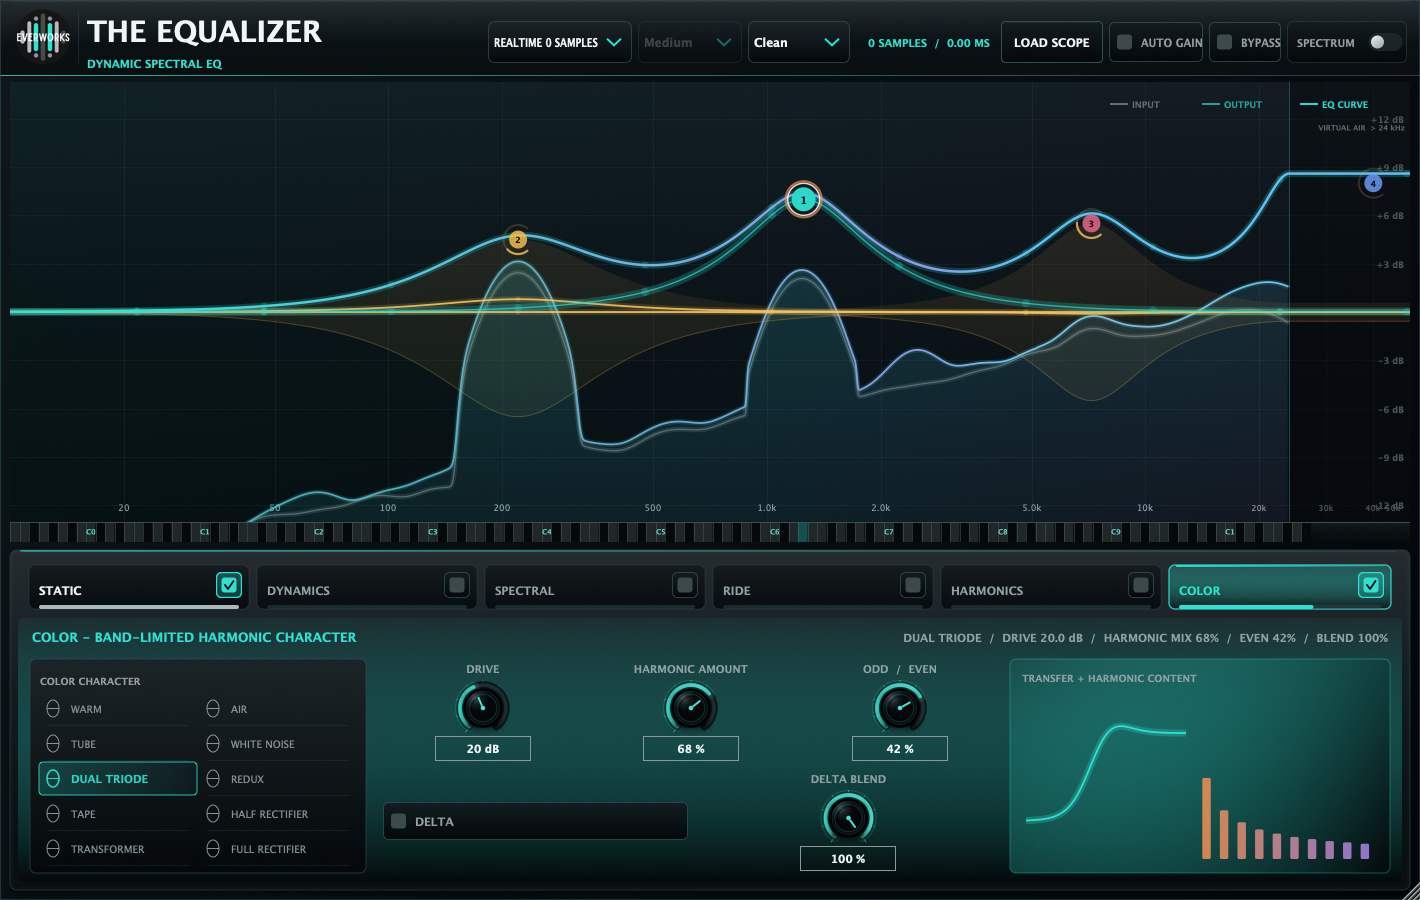
Task: Choose the Air color character icon
Action: [213, 709]
